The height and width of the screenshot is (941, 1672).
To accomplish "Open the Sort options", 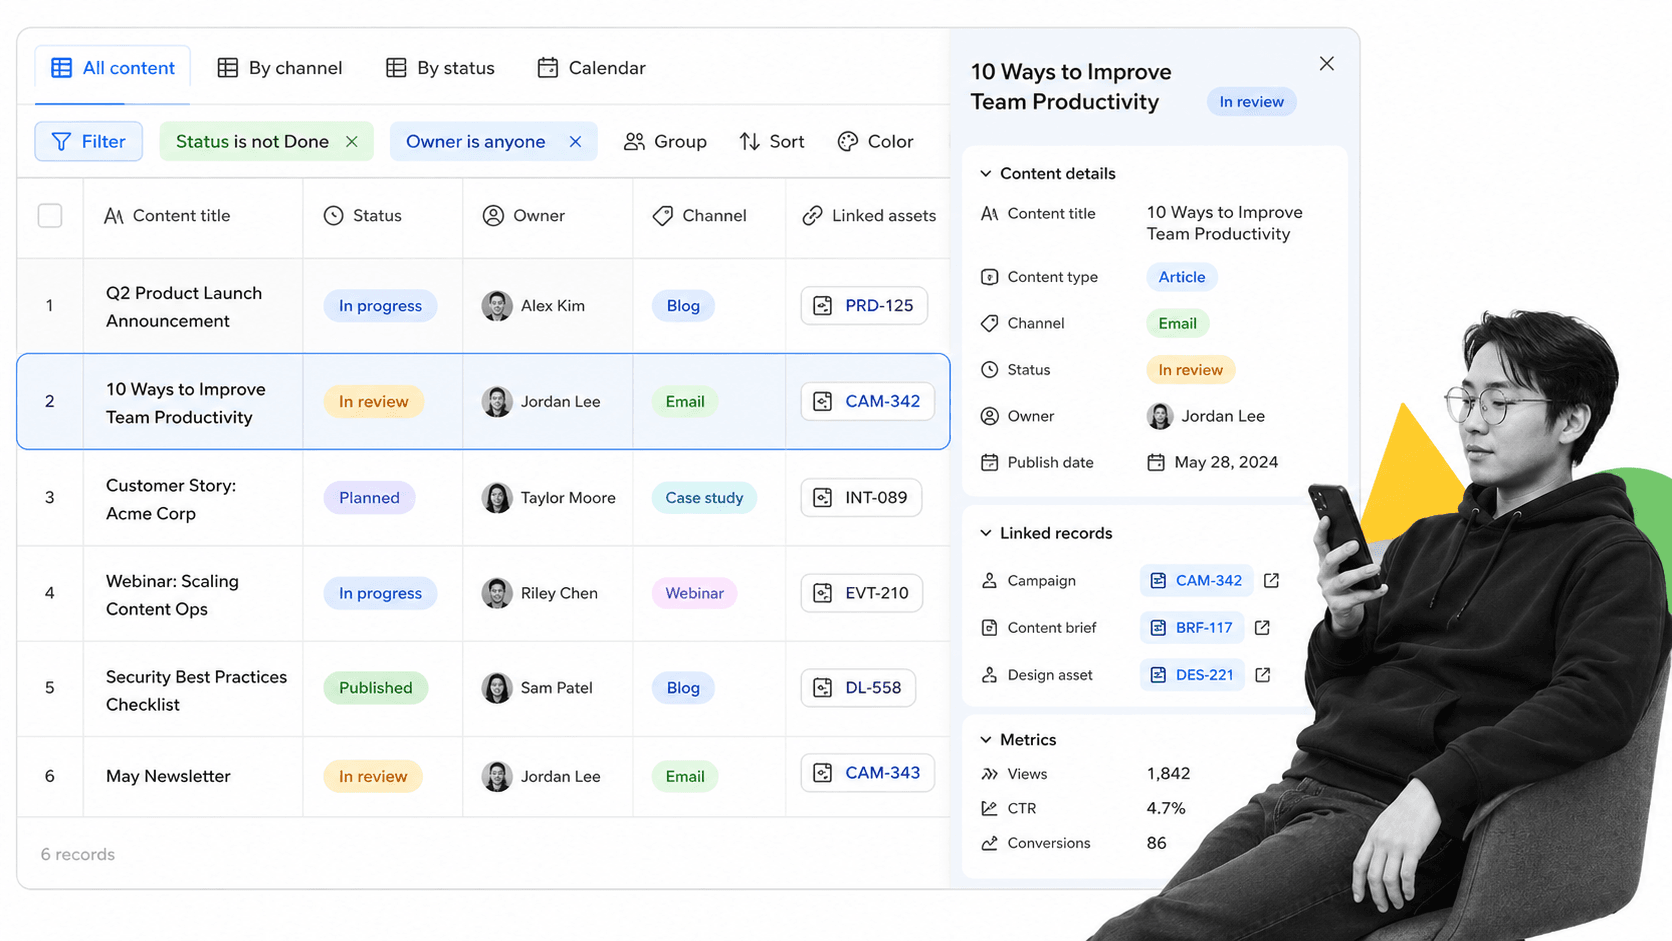I will tap(772, 142).
